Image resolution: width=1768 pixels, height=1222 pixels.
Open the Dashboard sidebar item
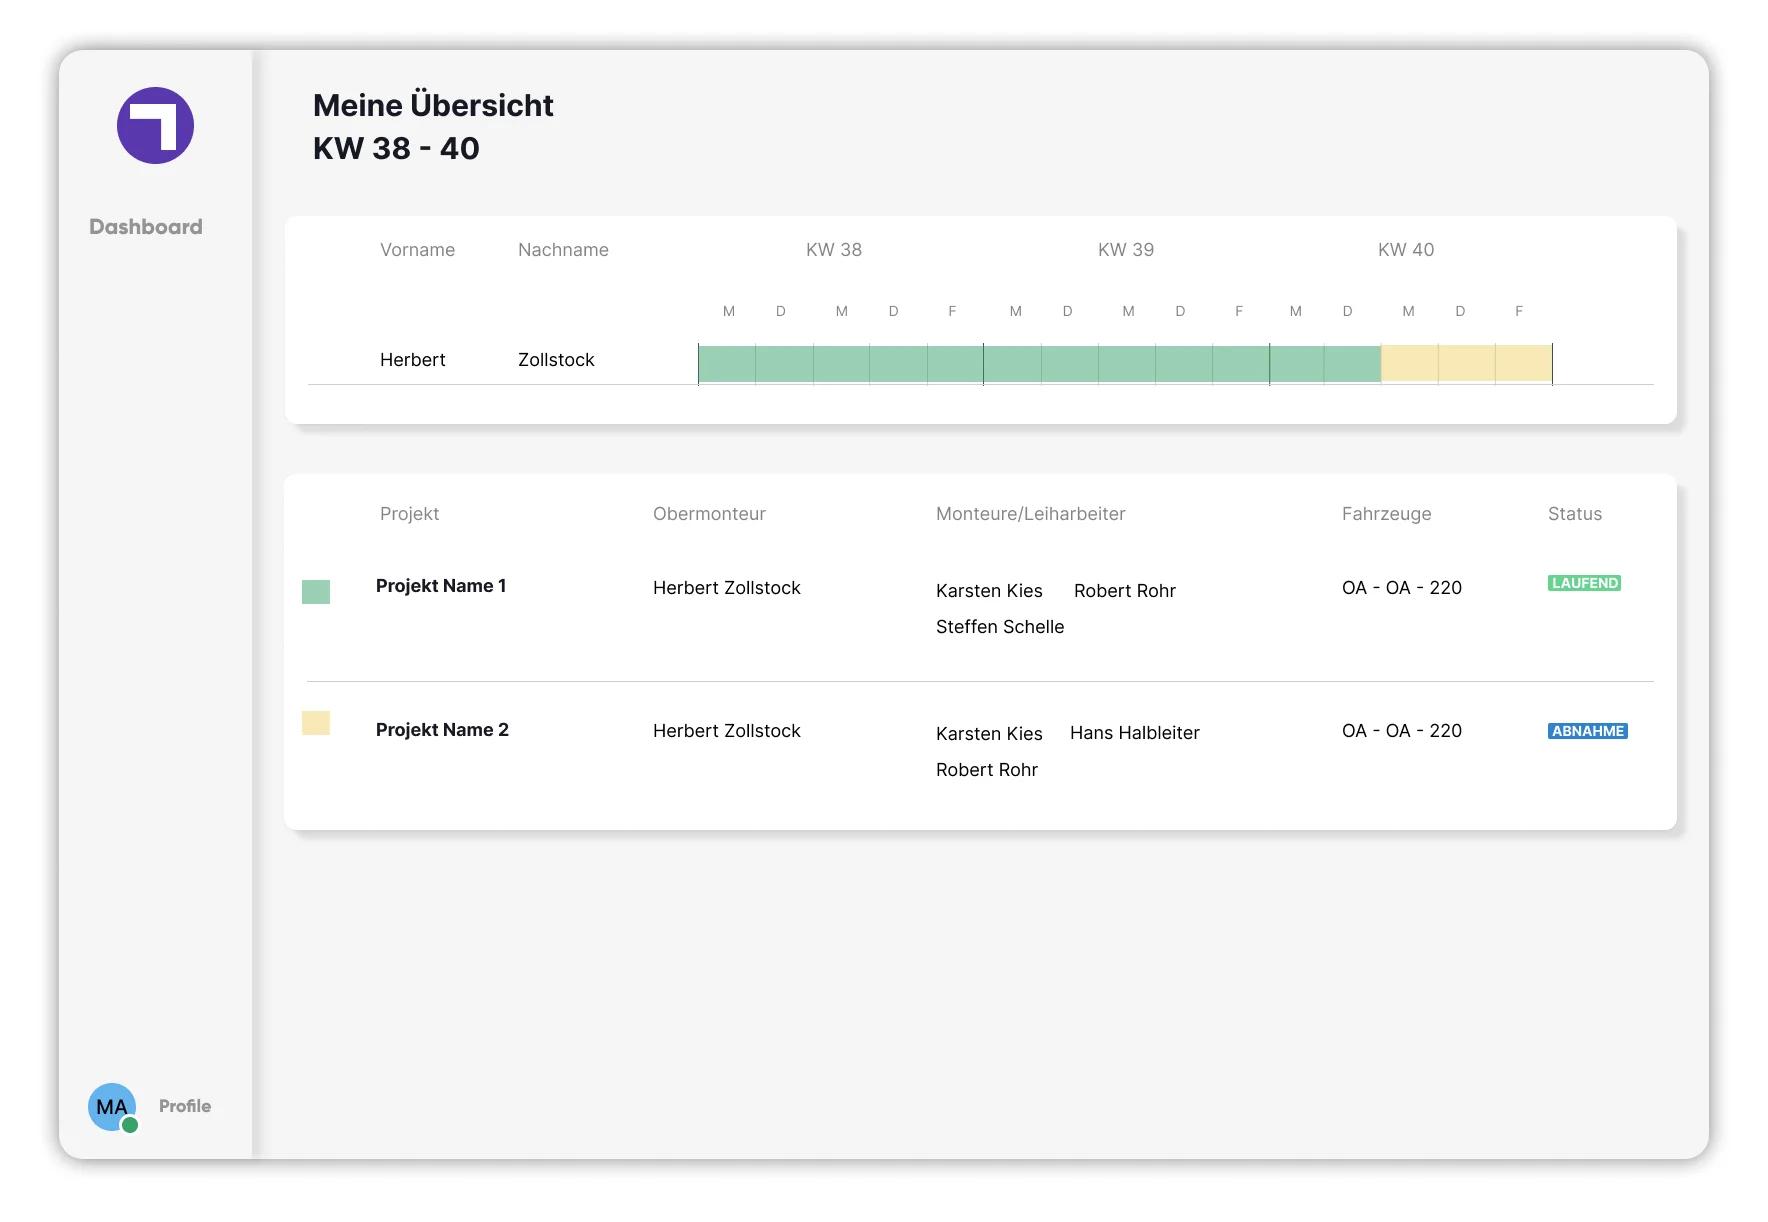[146, 227]
